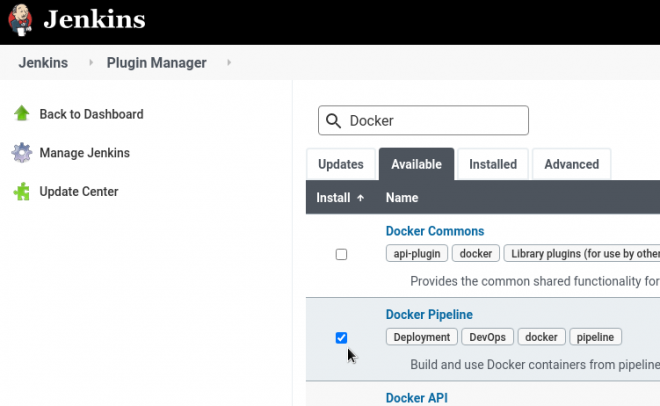Uncheck the Docker Pipeline install checkbox
The width and height of the screenshot is (660, 406).
pyautogui.click(x=341, y=338)
